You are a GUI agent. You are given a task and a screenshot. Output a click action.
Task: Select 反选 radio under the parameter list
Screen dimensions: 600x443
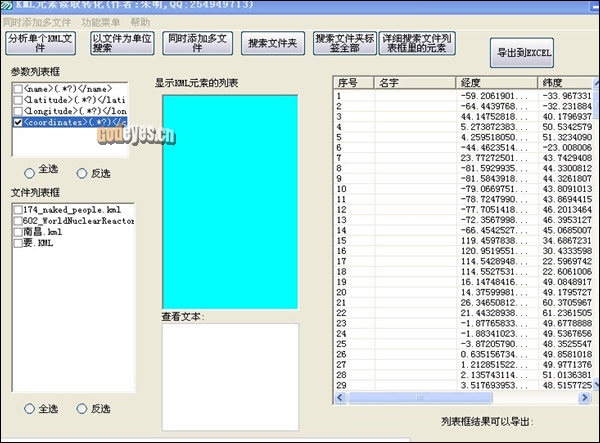[82, 173]
